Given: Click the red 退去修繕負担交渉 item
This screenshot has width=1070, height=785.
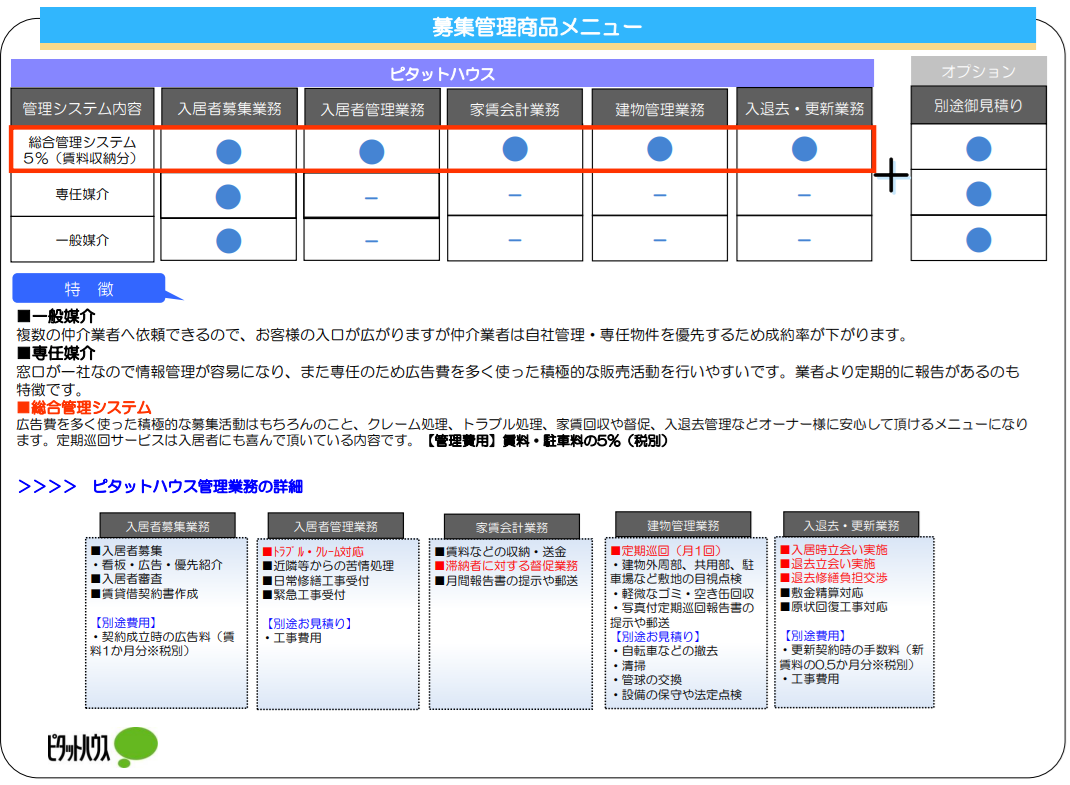Looking at the screenshot, I should click(x=834, y=577).
